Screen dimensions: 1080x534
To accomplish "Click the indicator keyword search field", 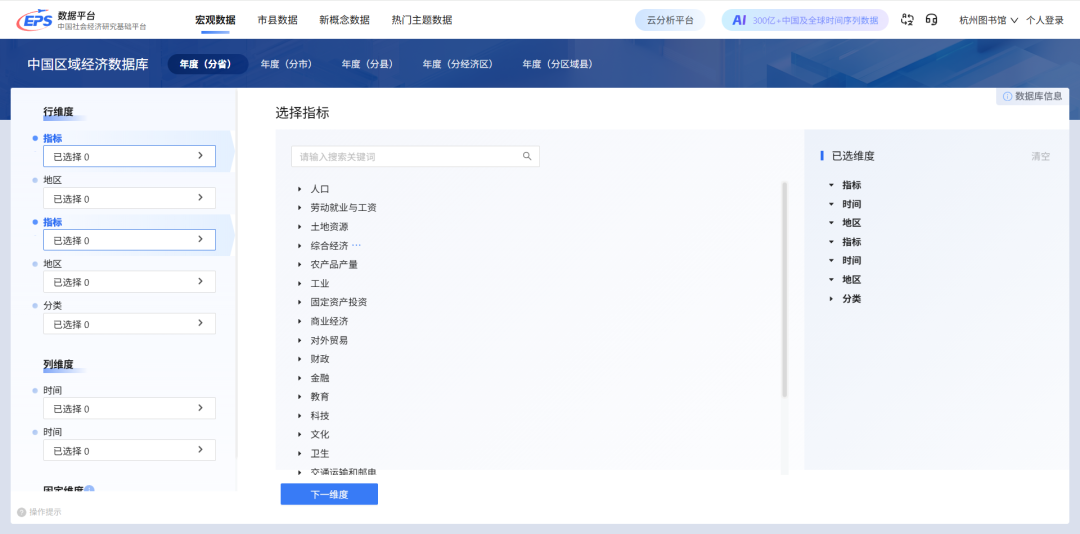I will [x=405, y=157].
